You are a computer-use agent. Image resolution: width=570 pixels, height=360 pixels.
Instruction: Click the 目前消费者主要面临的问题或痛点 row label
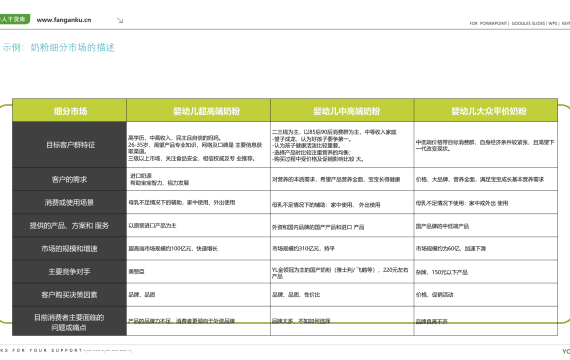coord(69,321)
